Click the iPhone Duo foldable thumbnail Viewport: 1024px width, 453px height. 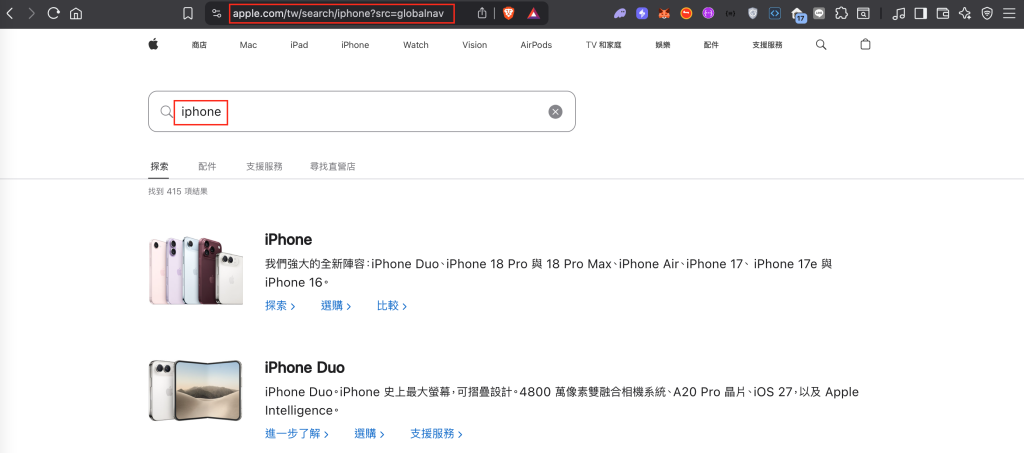[195, 390]
